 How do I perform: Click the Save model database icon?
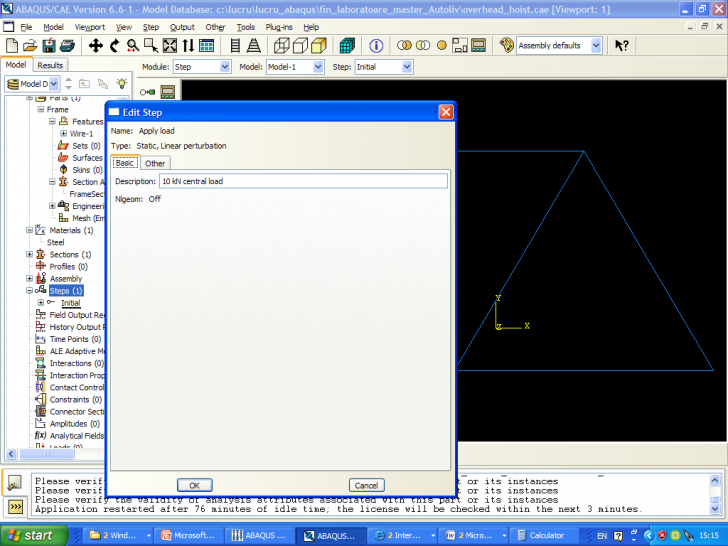click(x=48, y=46)
